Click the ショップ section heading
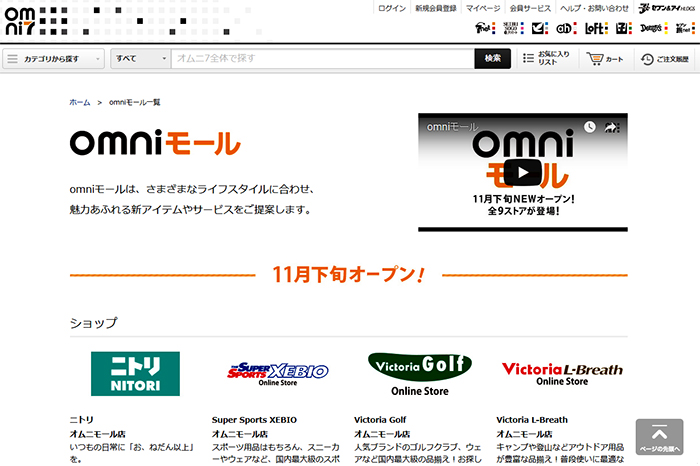The image size is (700, 466). click(x=93, y=323)
